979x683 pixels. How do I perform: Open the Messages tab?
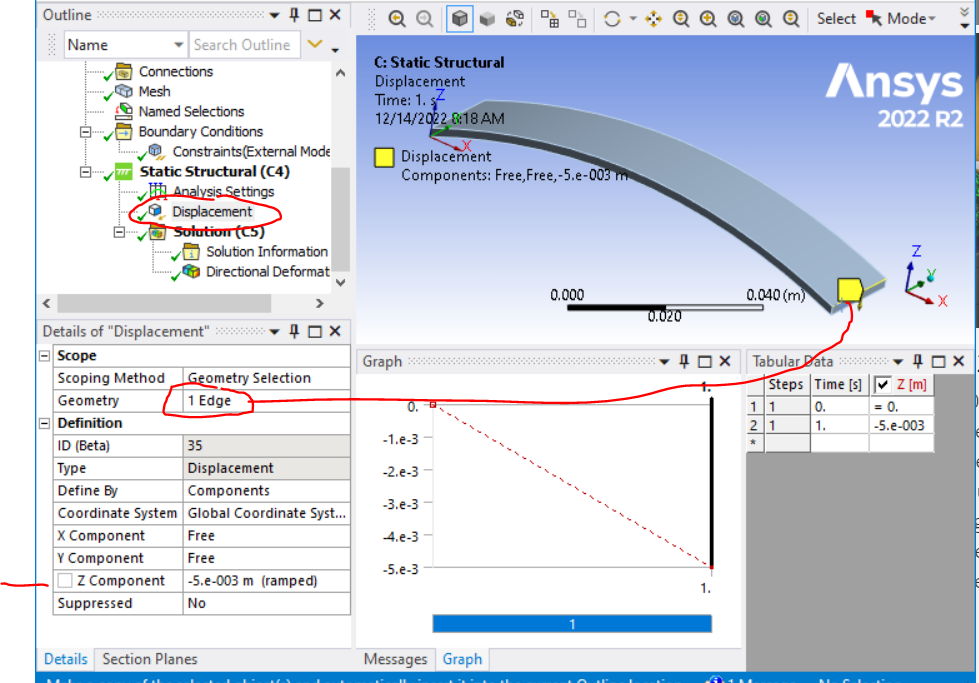(395, 659)
